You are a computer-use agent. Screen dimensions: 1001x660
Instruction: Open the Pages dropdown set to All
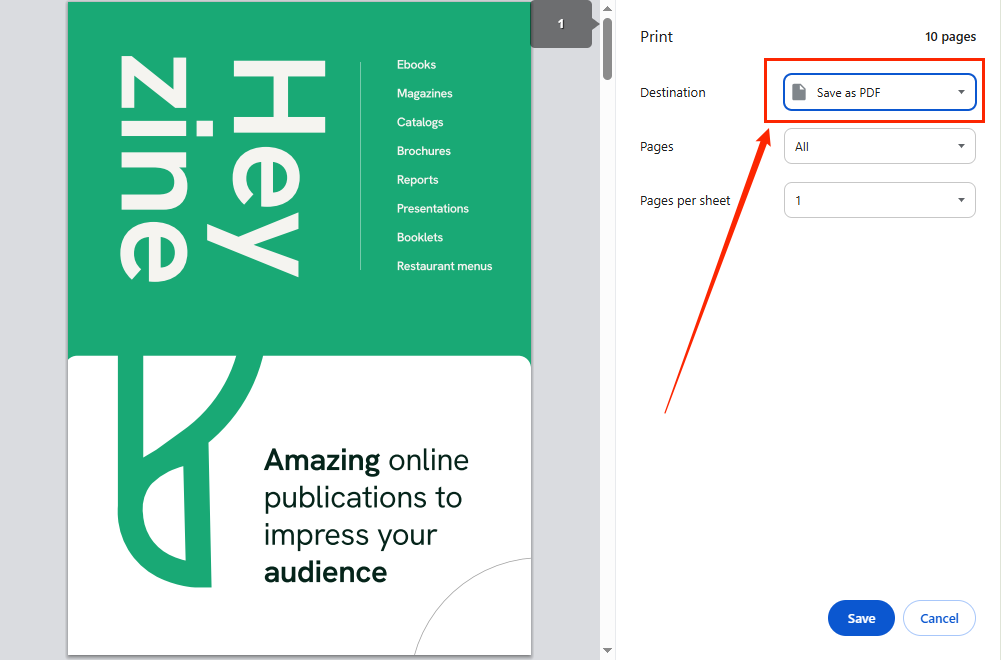[x=879, y=146]
